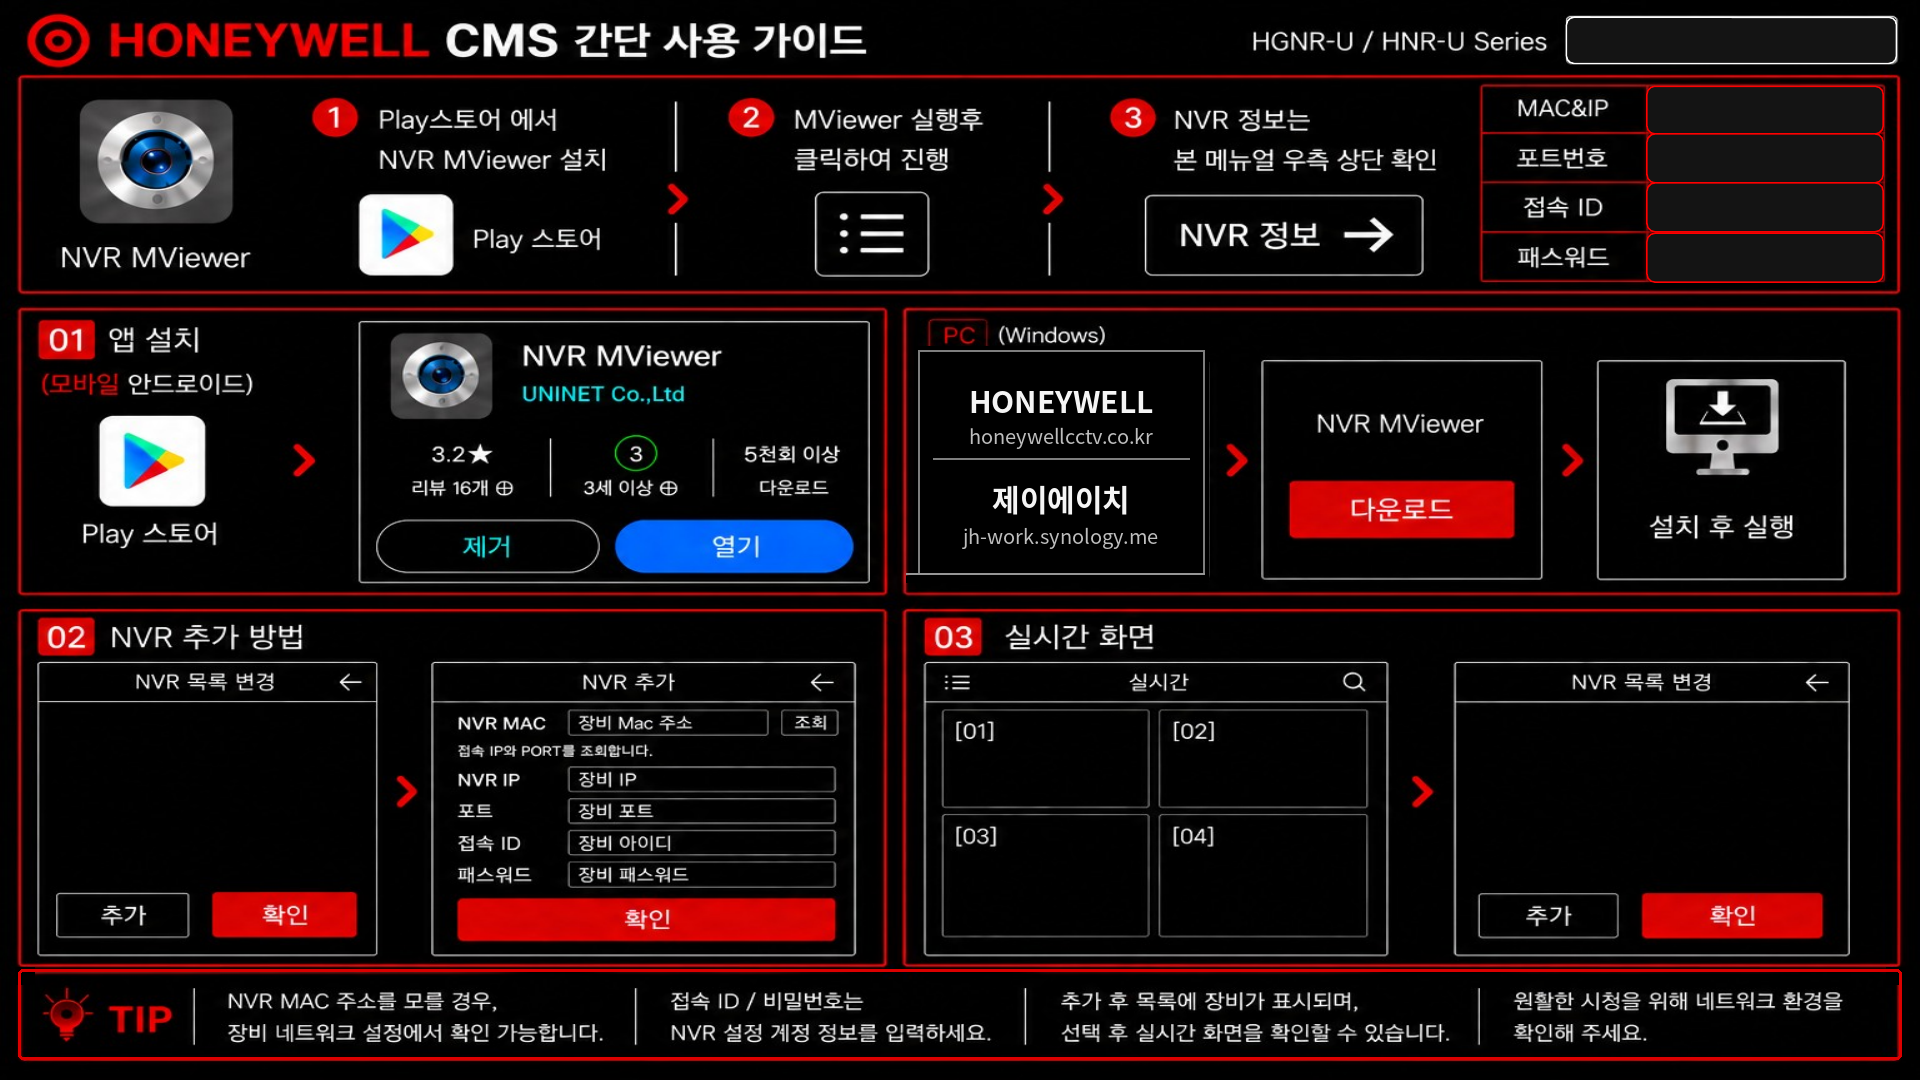Select camera tile [04]
This screenshot has width=1920, height=1080.
point(1263,875)
